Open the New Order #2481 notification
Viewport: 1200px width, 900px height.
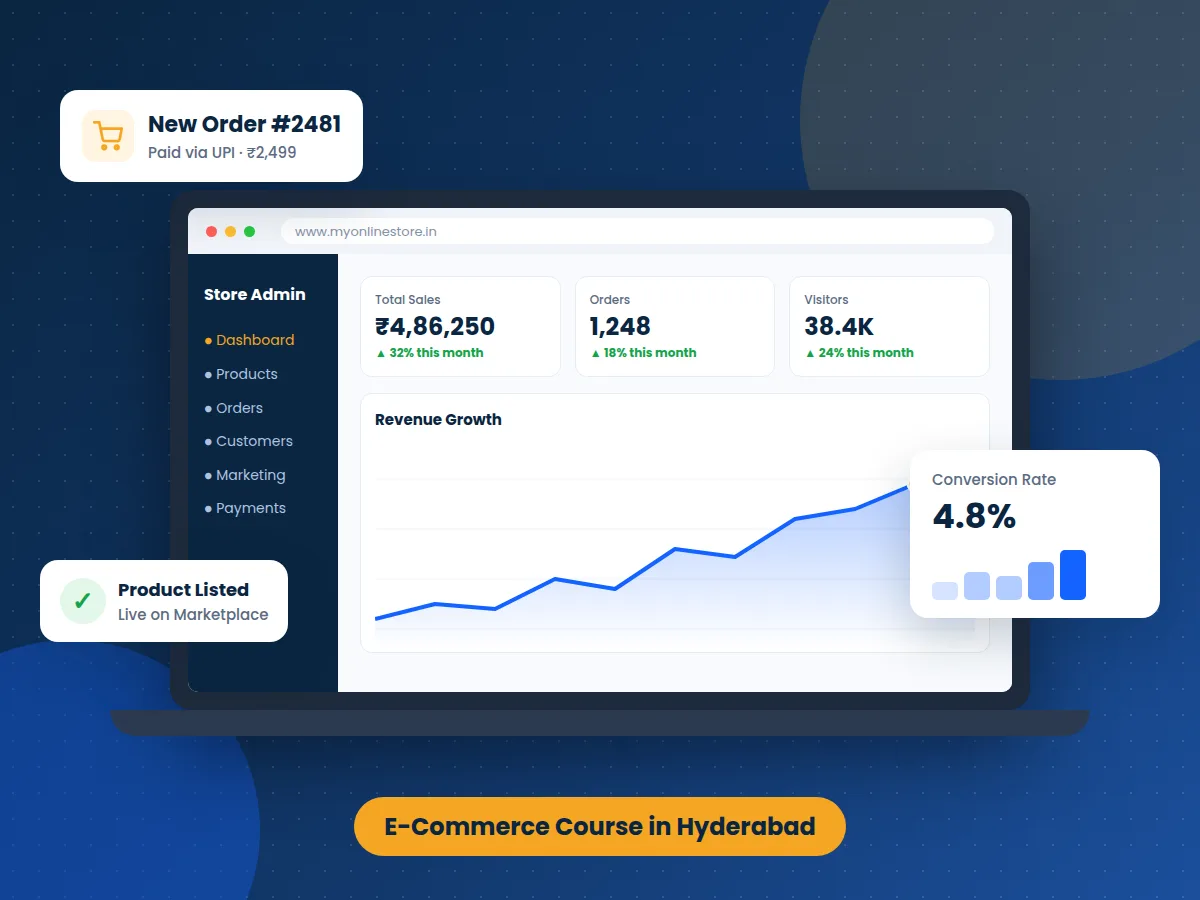(x=211, y=136)
